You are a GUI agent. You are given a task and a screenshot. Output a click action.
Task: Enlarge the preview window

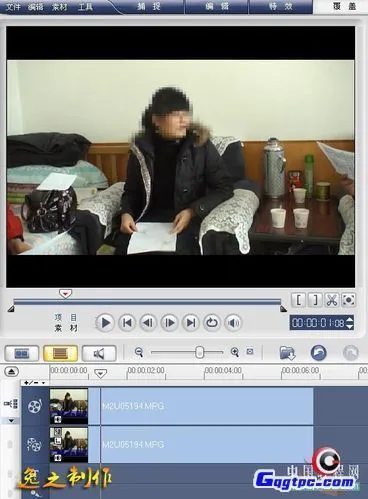[x=348, y=300]
